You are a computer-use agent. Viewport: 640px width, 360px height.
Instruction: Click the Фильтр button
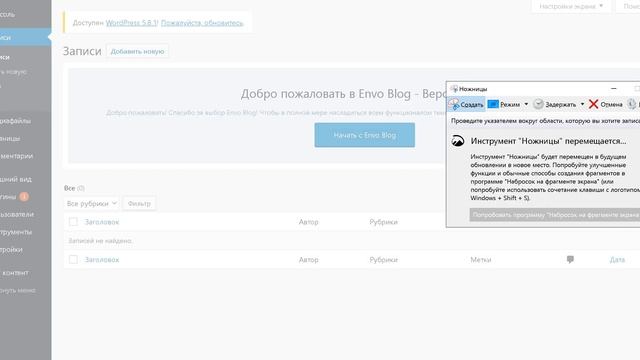click(139, 203)
